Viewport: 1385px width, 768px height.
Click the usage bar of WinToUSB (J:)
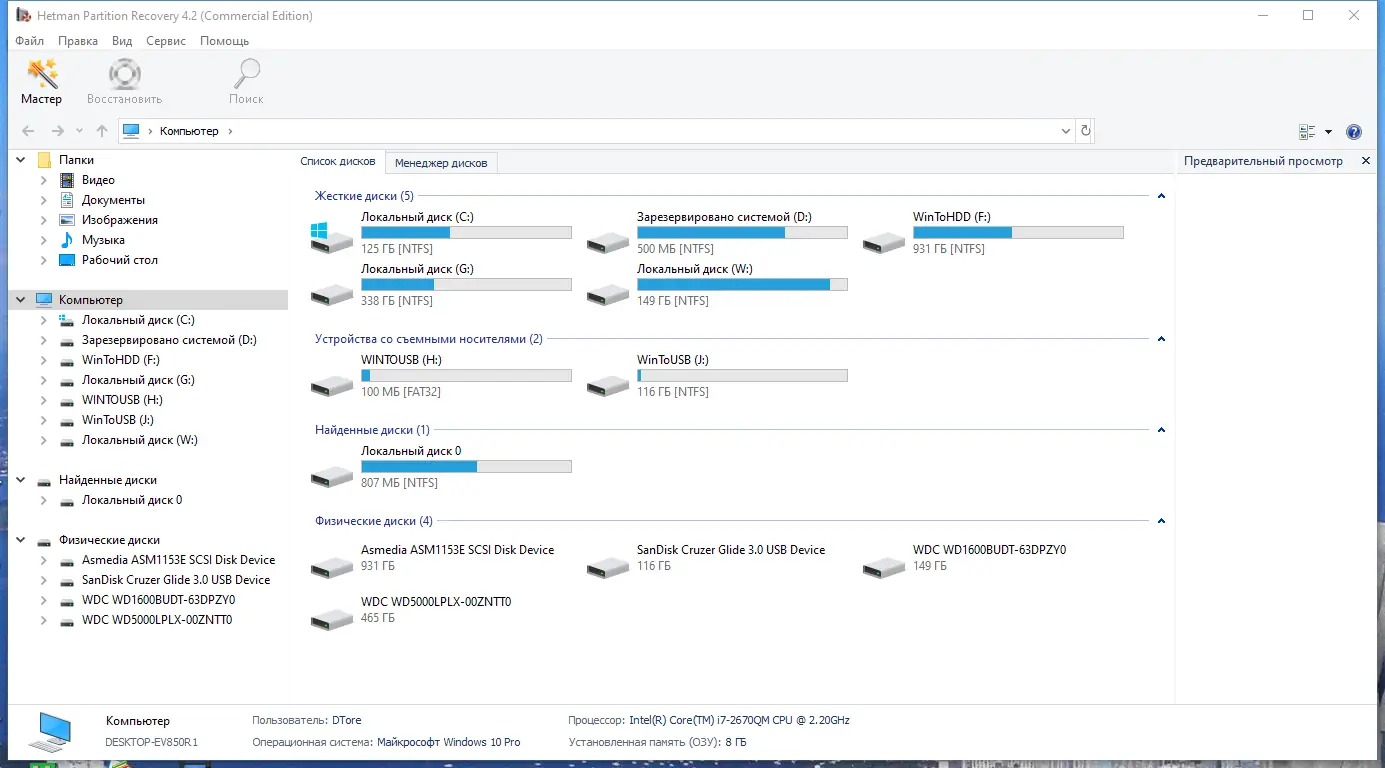coord(742,376)
